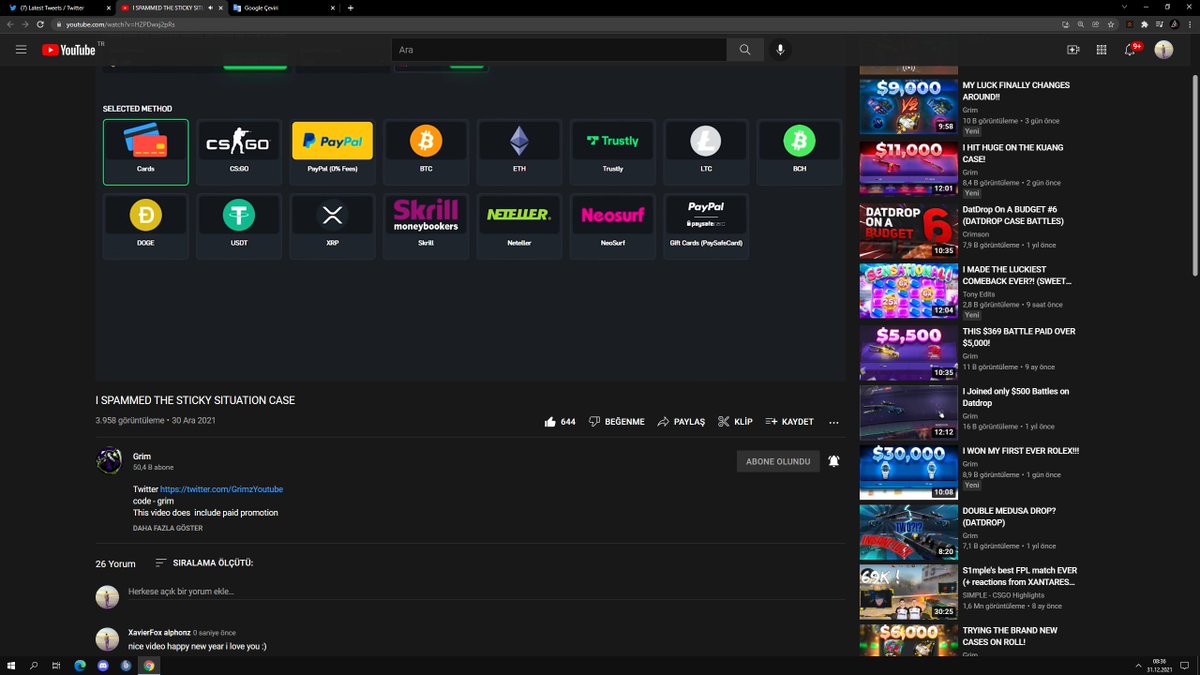Open commenter XavierFox alphonz's name
This screenshot has width=1200, height=675.
click(x=159, y=632)
